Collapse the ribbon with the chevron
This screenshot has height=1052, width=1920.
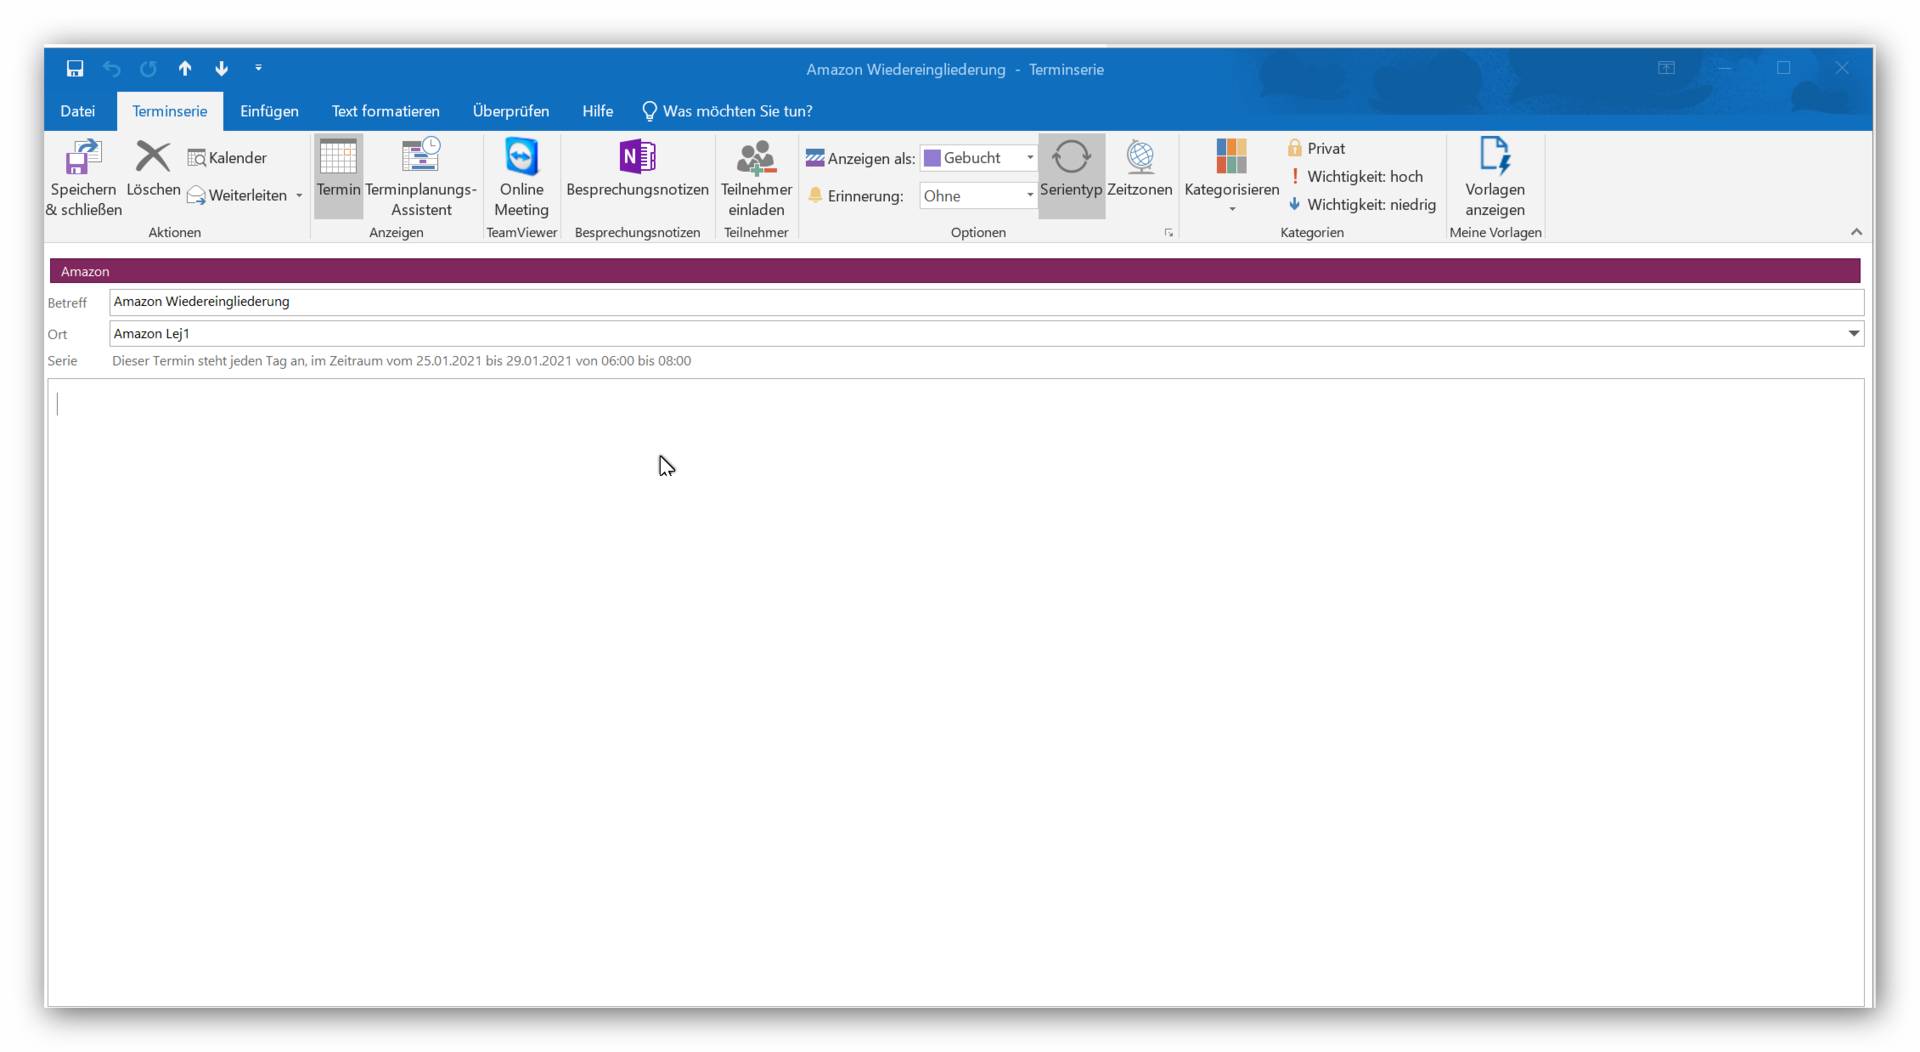pos(1856,232)
